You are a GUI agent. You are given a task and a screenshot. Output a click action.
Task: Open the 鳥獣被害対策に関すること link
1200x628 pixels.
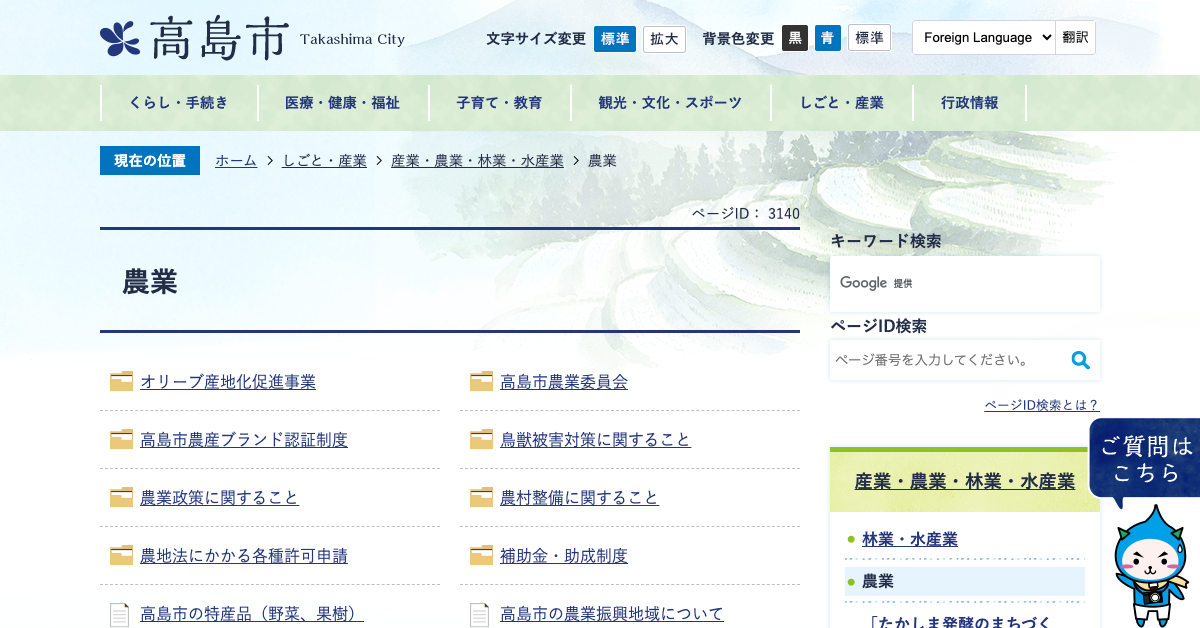click(595, 440)
